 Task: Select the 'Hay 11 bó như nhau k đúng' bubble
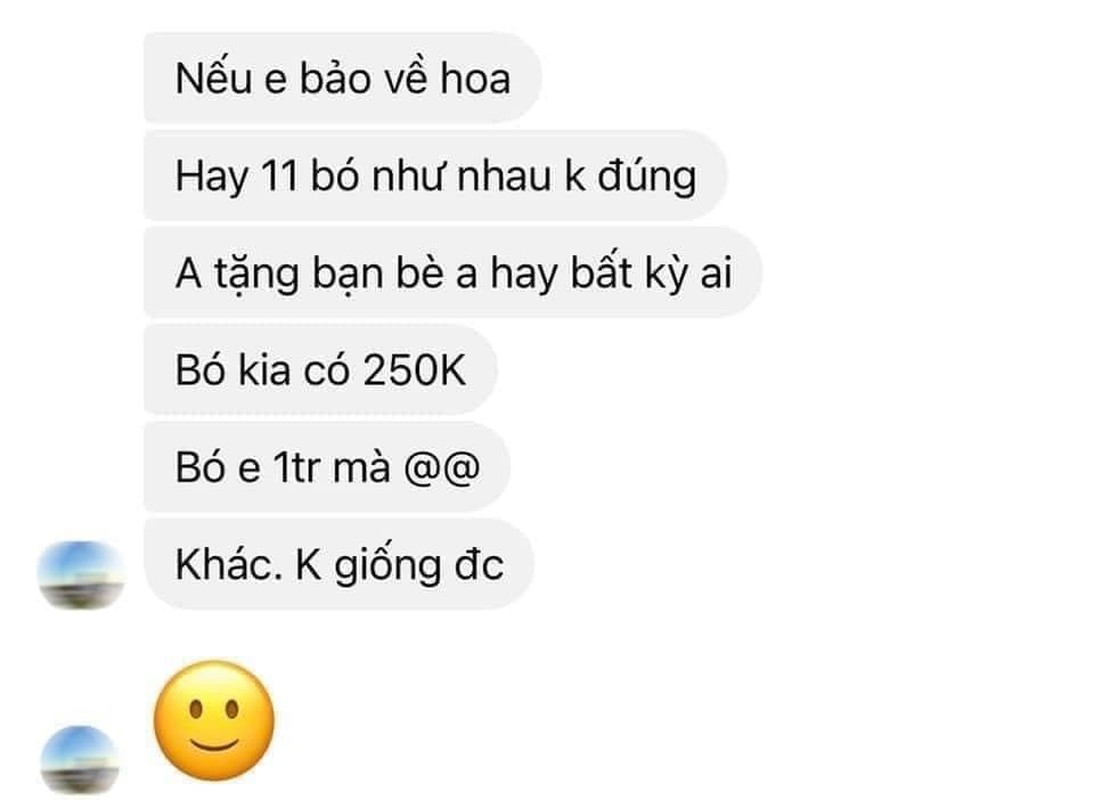click(x=435, y=175)
